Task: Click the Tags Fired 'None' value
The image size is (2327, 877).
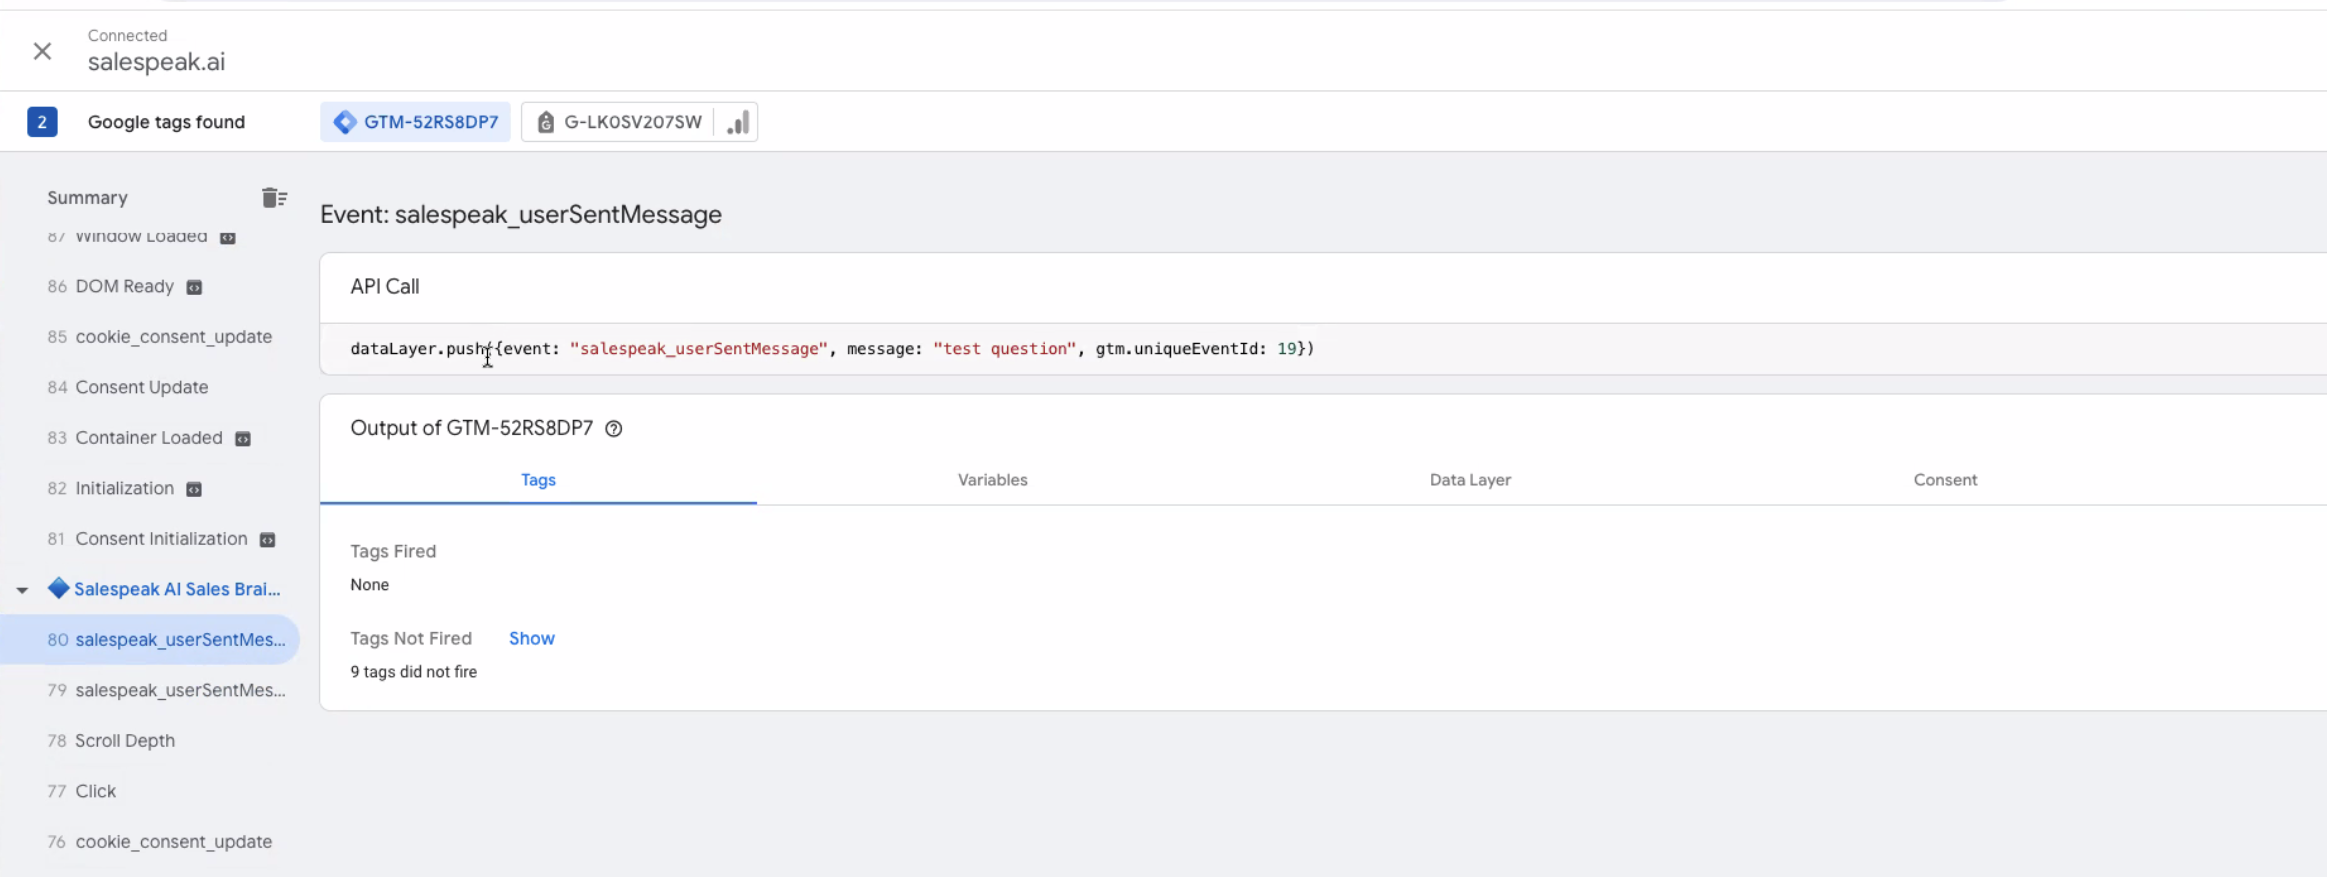Action: (369, 585)
